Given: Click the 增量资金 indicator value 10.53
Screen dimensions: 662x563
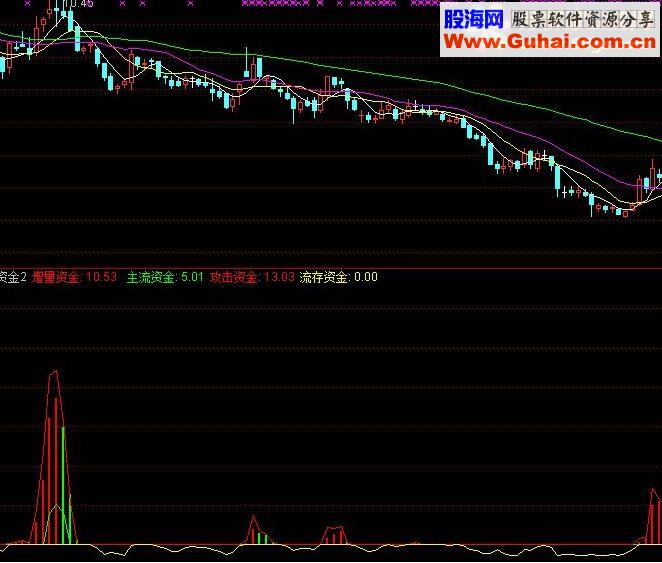Looking at the screenshot, I should pos(101,277).
